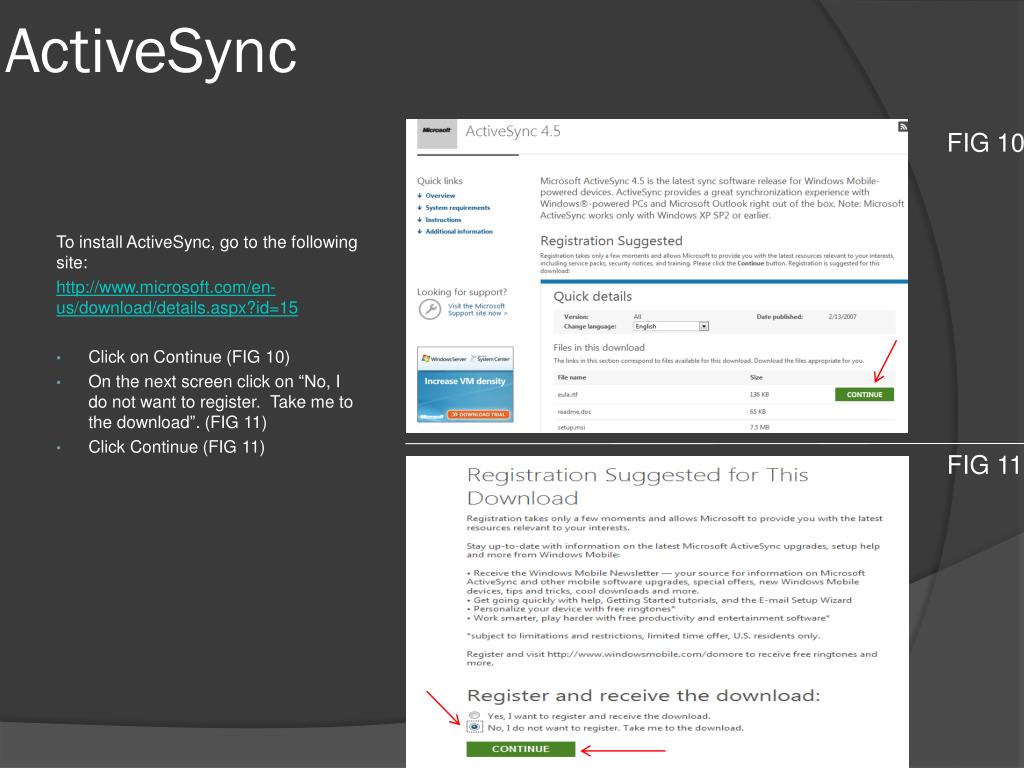Click the Quick details heading

click(592, 296)
